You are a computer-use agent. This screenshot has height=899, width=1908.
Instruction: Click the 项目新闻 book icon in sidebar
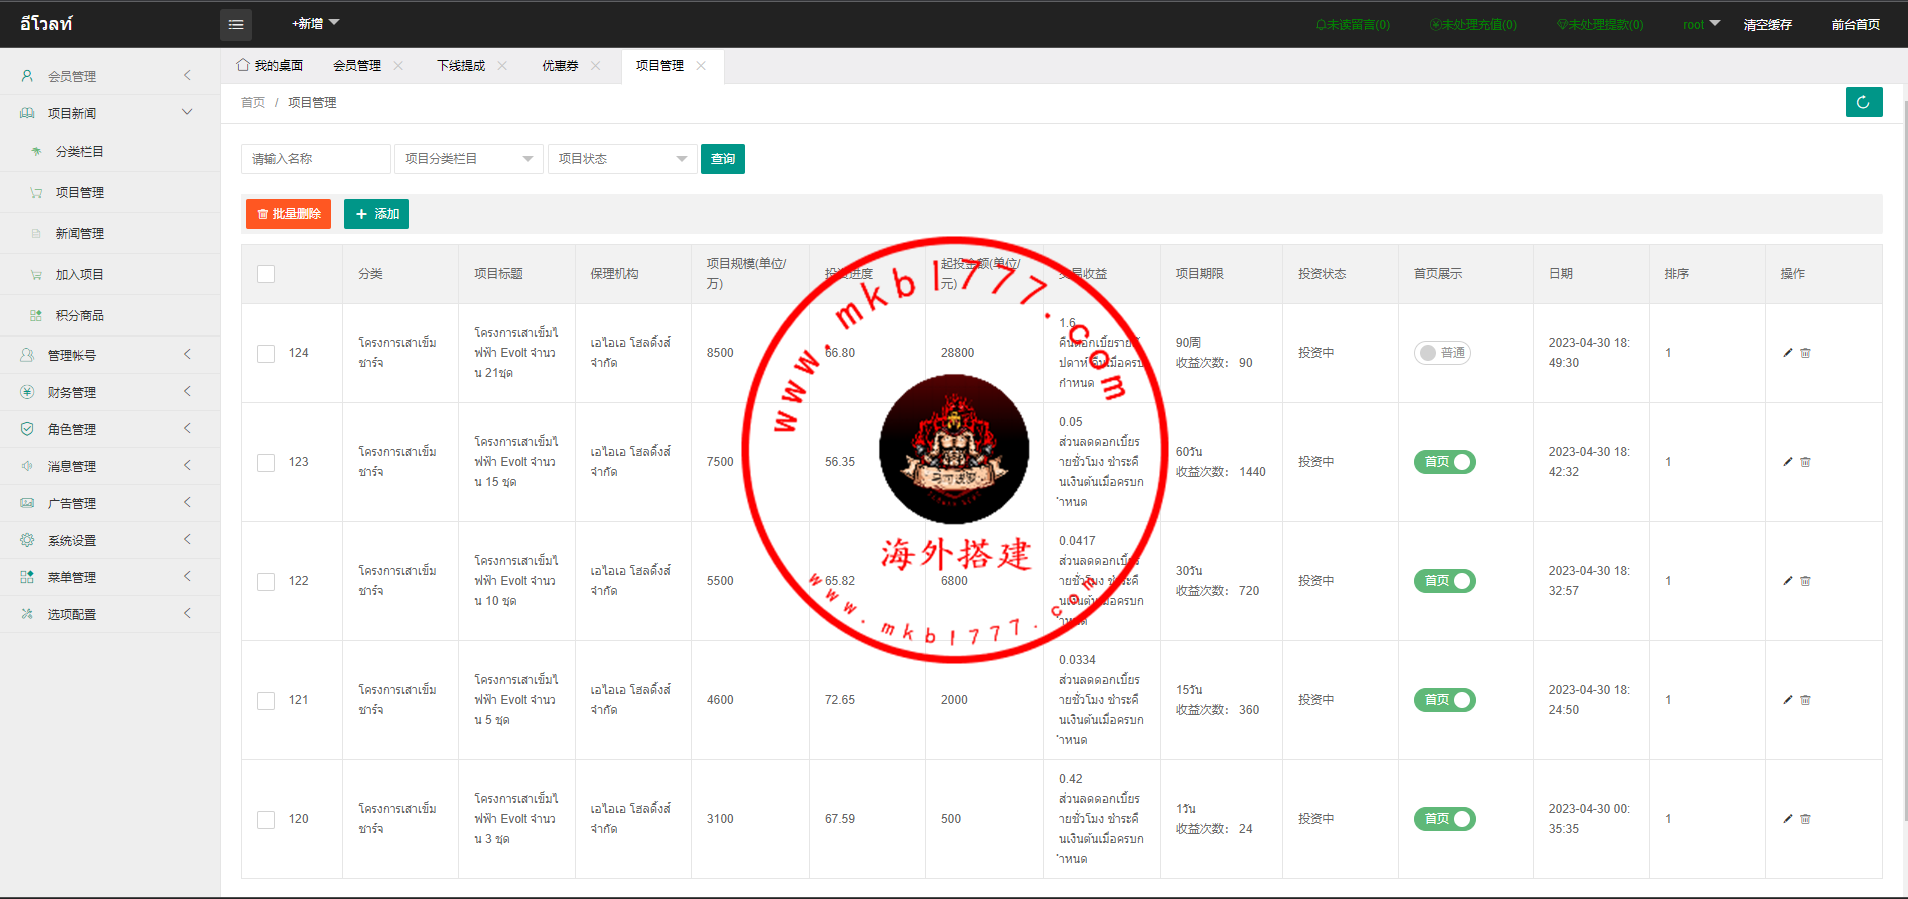tap(27, 113)
